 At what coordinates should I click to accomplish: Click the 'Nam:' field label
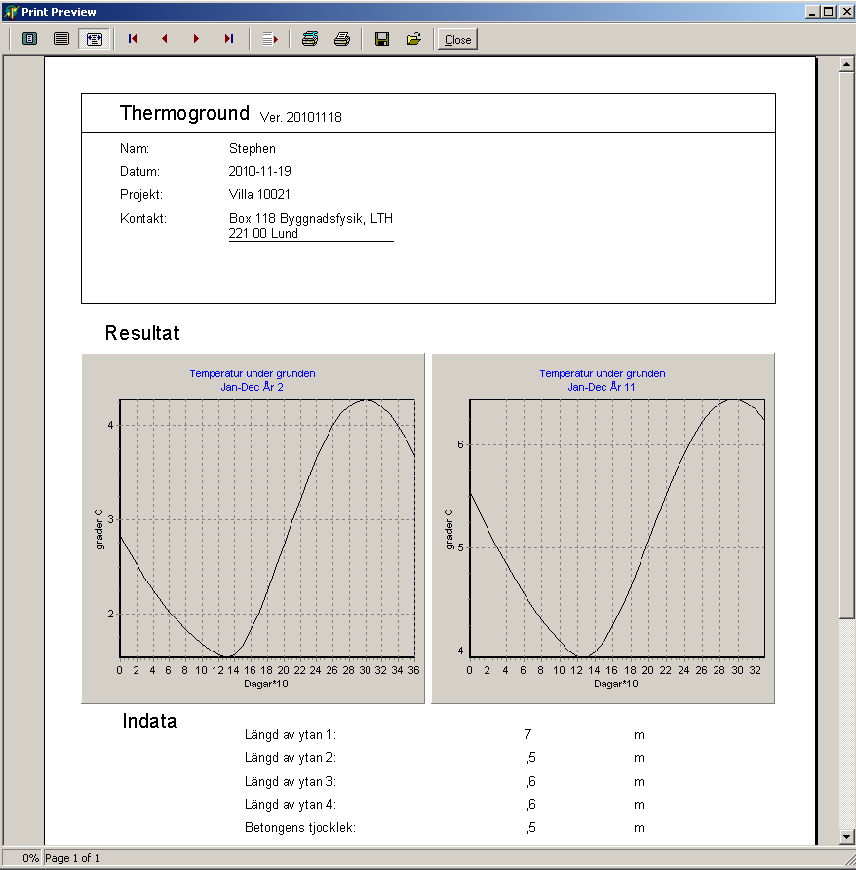click(x=134, y=148)
